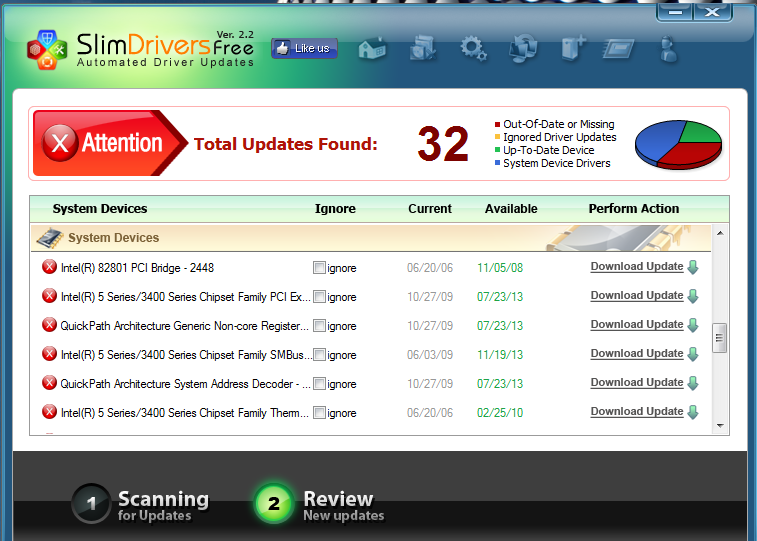The height and width of the screenshot is (541, 757).
Task: Click the System Devices chip icon
Action: pyautogui.click(x=50, y=238)
